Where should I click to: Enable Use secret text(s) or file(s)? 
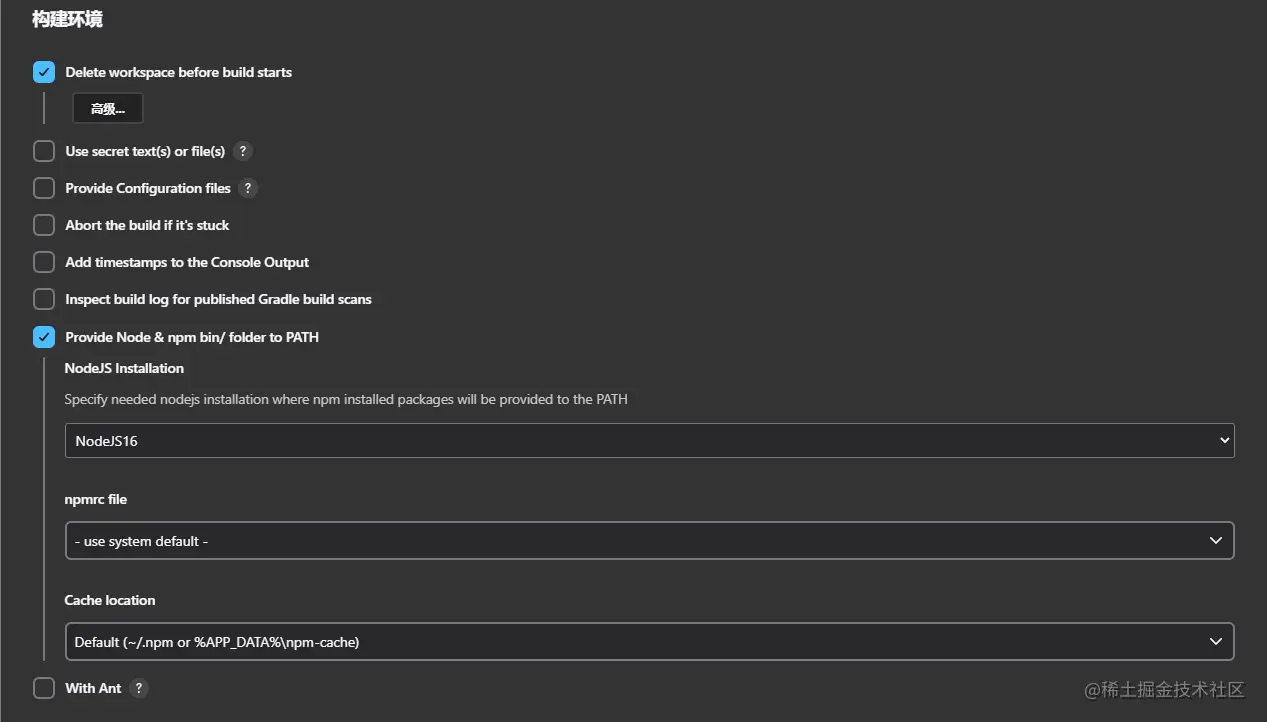pos(44,151)
